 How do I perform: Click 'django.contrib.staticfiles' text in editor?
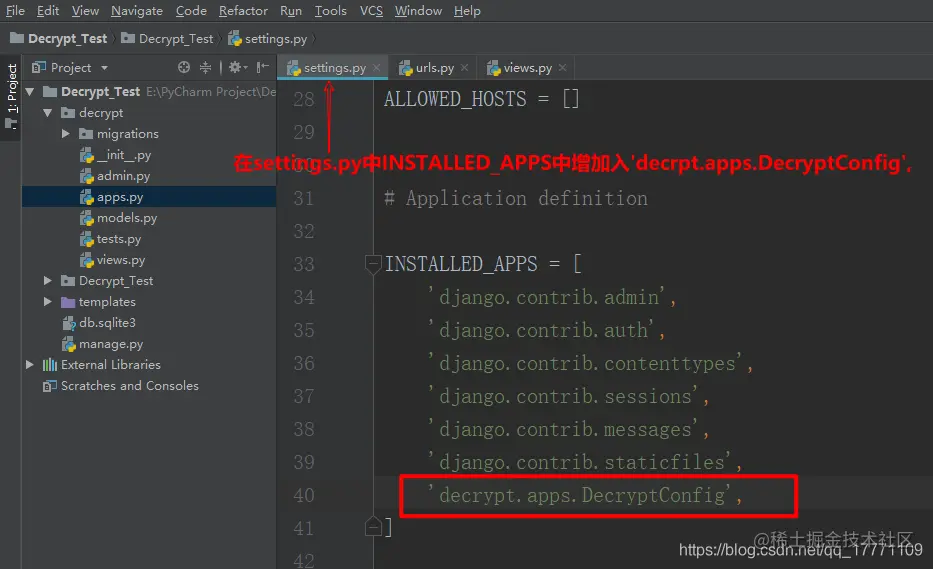tap(578, 462)
